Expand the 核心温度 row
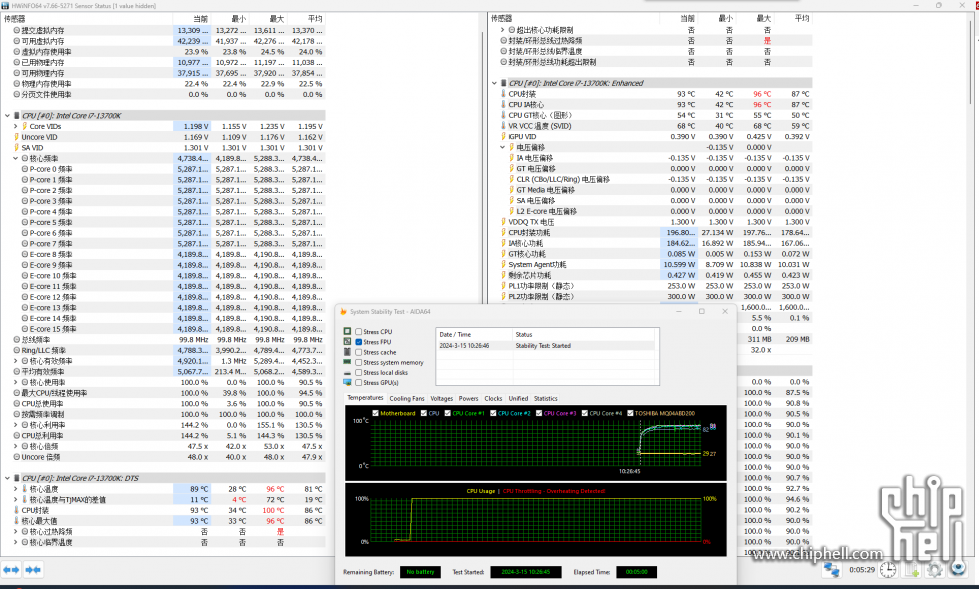 [x=16, y=489]
